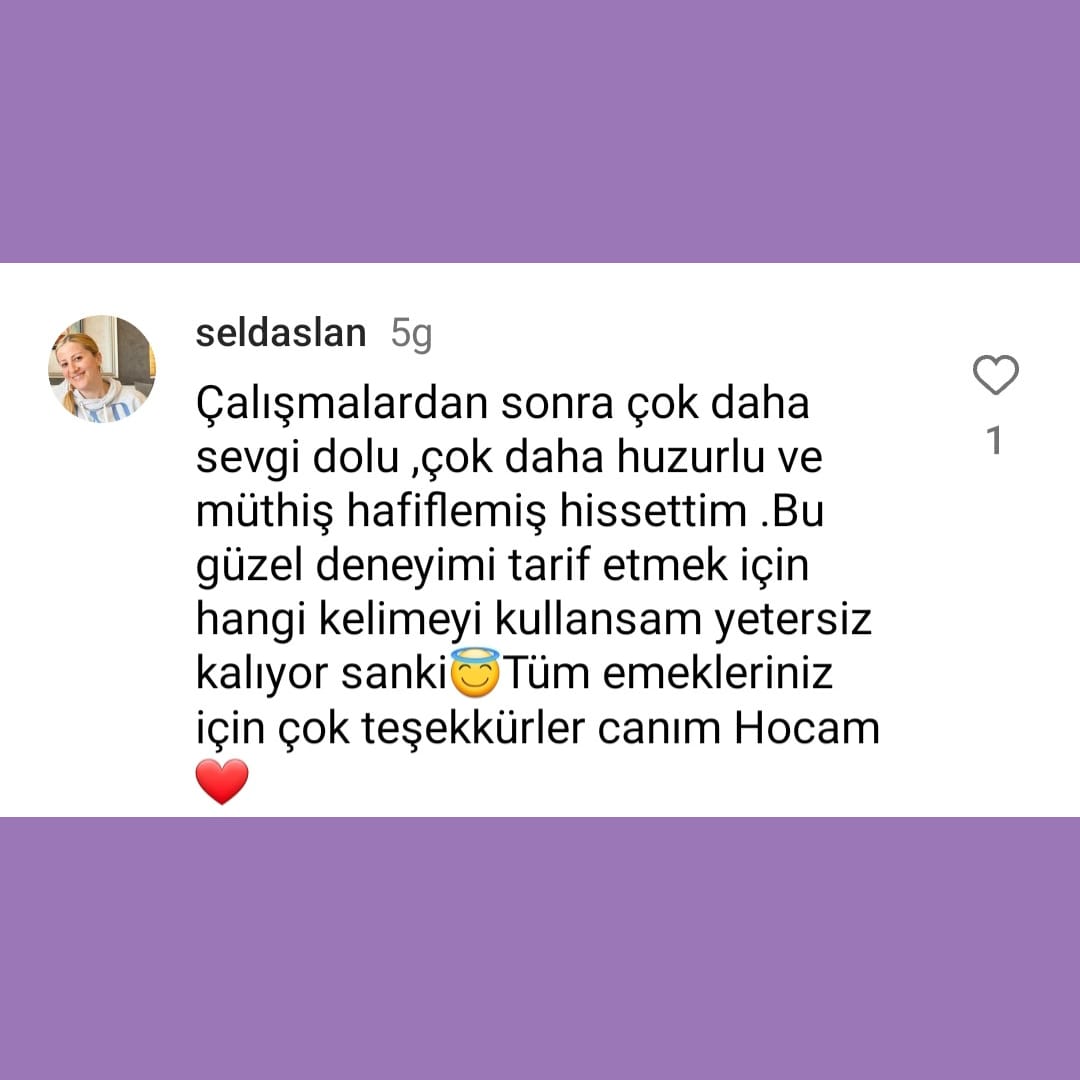The height and width of the screenshot is (1080, 1080).
Task: Click the word Hocam in the comment
Action: click(807, 728)
